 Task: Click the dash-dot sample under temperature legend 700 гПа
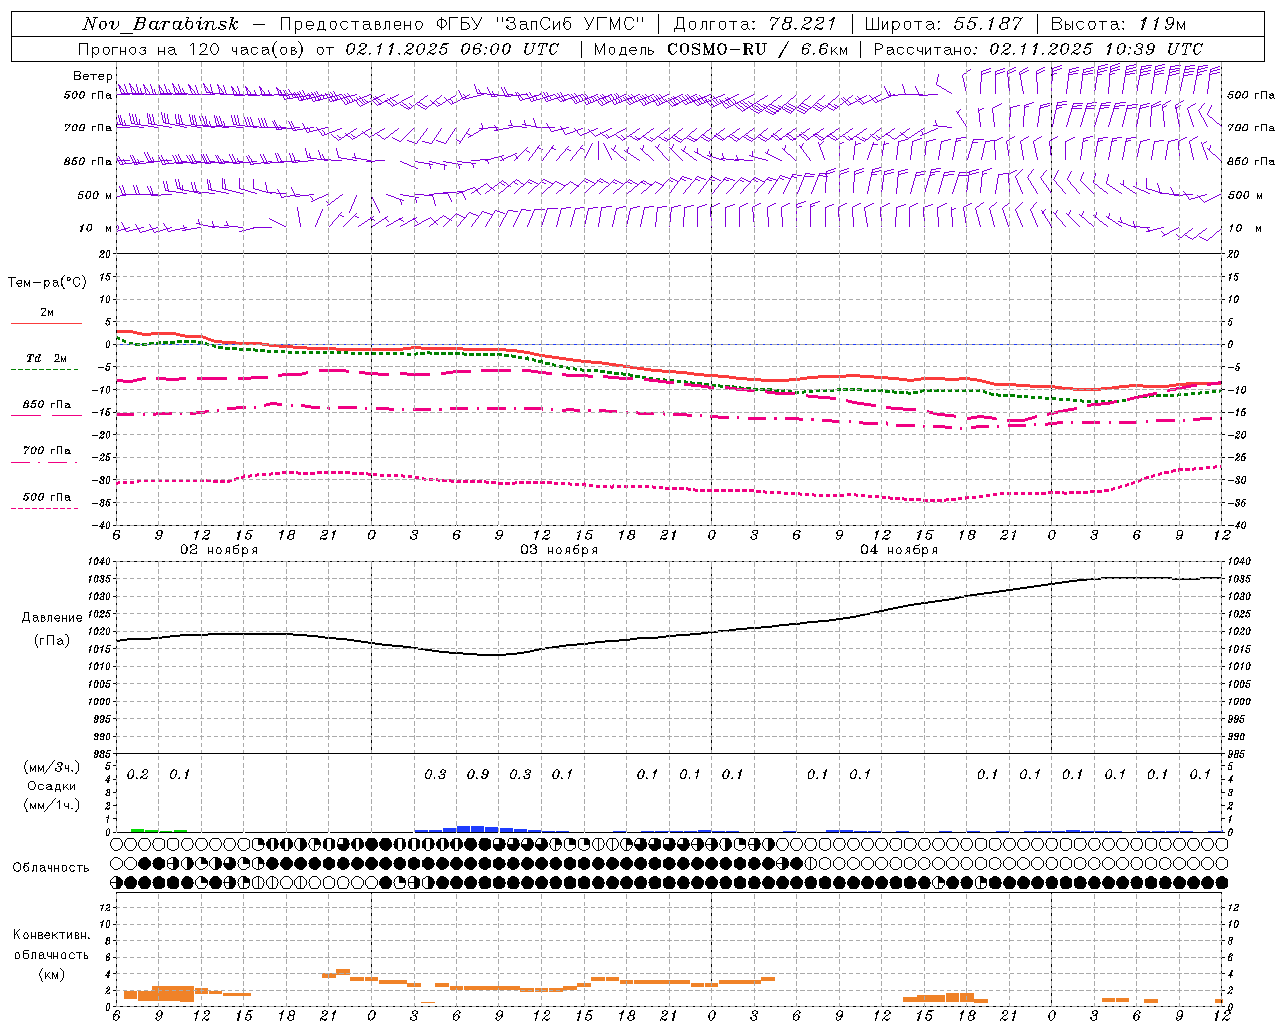46,462
